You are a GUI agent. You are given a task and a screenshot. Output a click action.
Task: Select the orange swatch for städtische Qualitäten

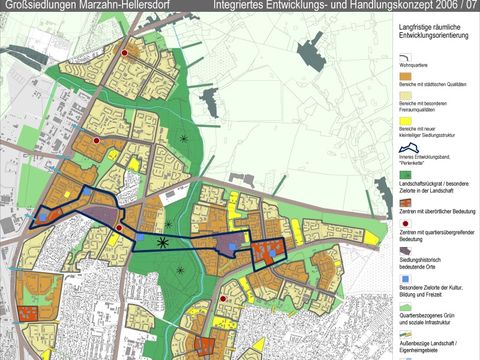(405, 76)
